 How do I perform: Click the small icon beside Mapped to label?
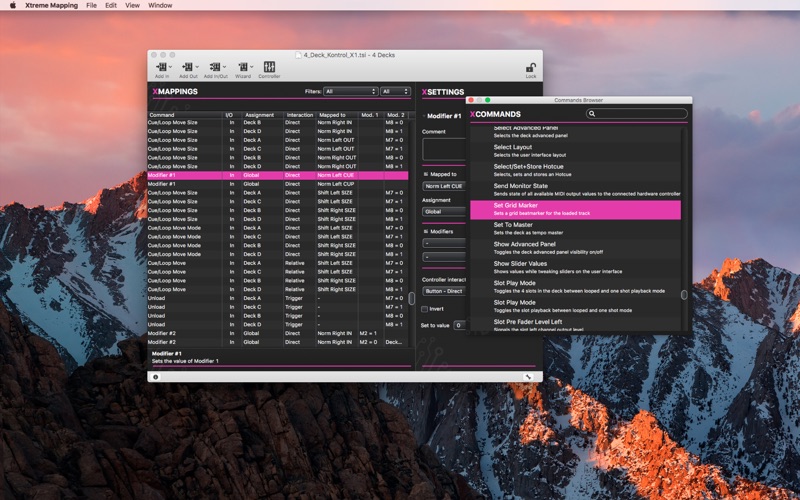(x=426, y=174)
